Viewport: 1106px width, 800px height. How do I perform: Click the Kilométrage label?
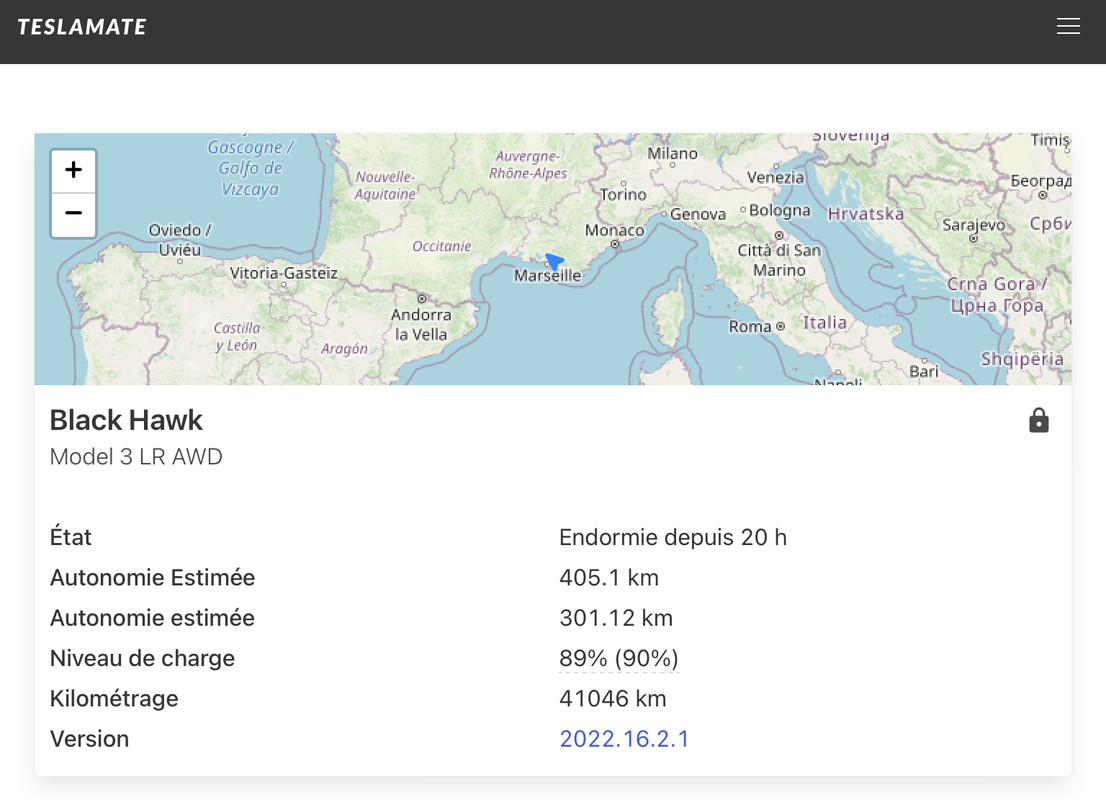pos(114,698)
